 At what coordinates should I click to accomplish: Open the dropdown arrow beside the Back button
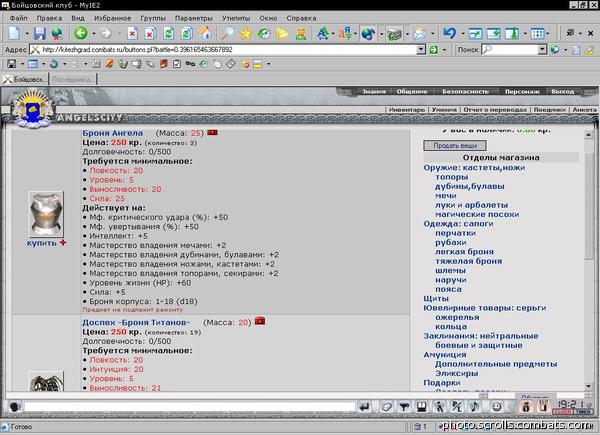point(94,34)
